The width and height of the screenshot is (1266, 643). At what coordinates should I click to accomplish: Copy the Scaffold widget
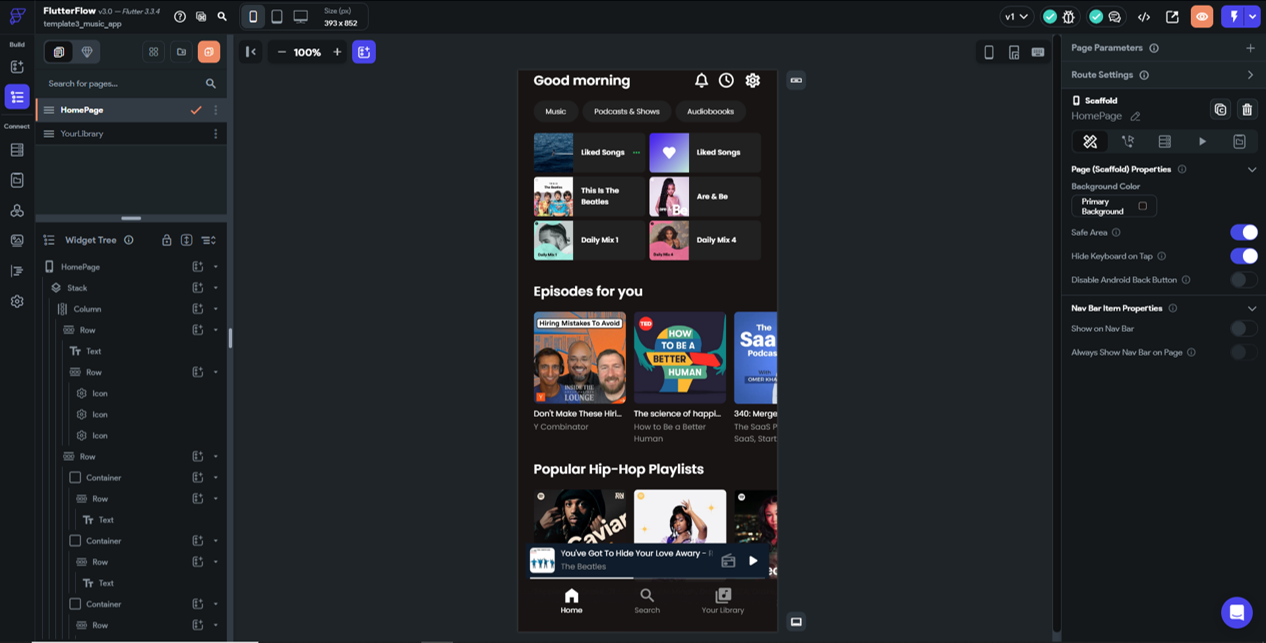coord(1220,110)
